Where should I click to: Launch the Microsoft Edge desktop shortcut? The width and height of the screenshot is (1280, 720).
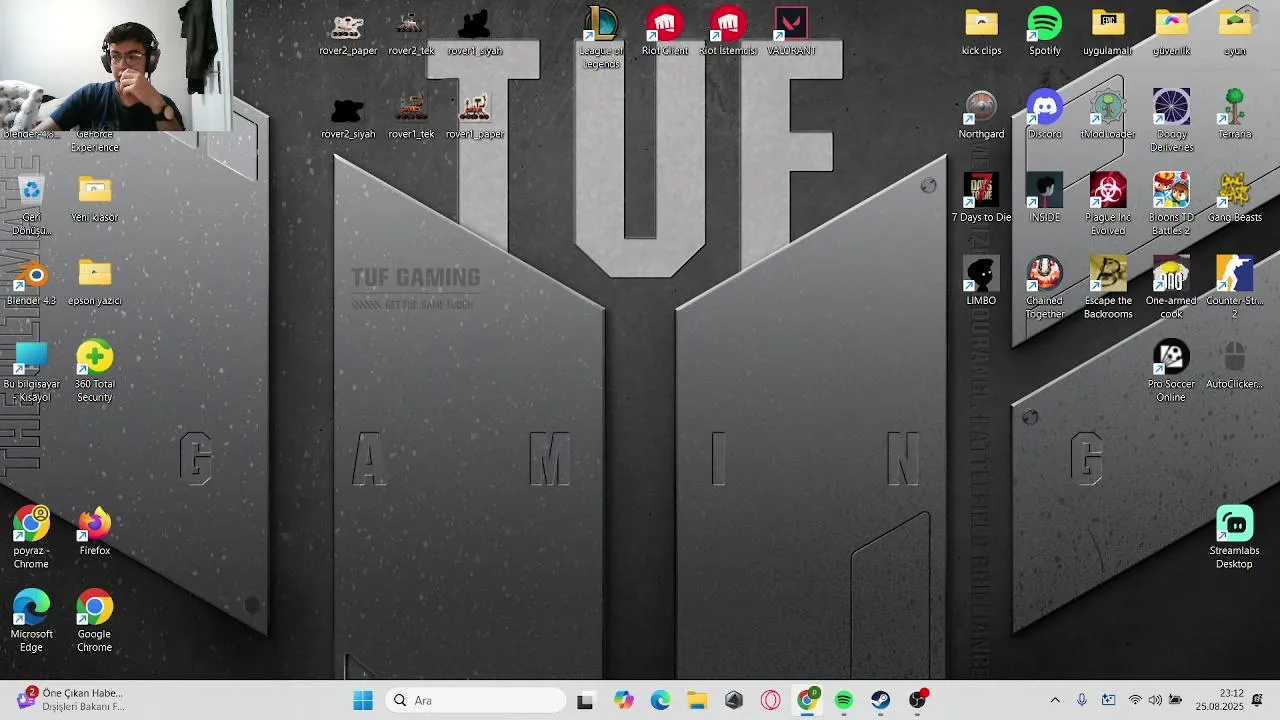(31, 622)
